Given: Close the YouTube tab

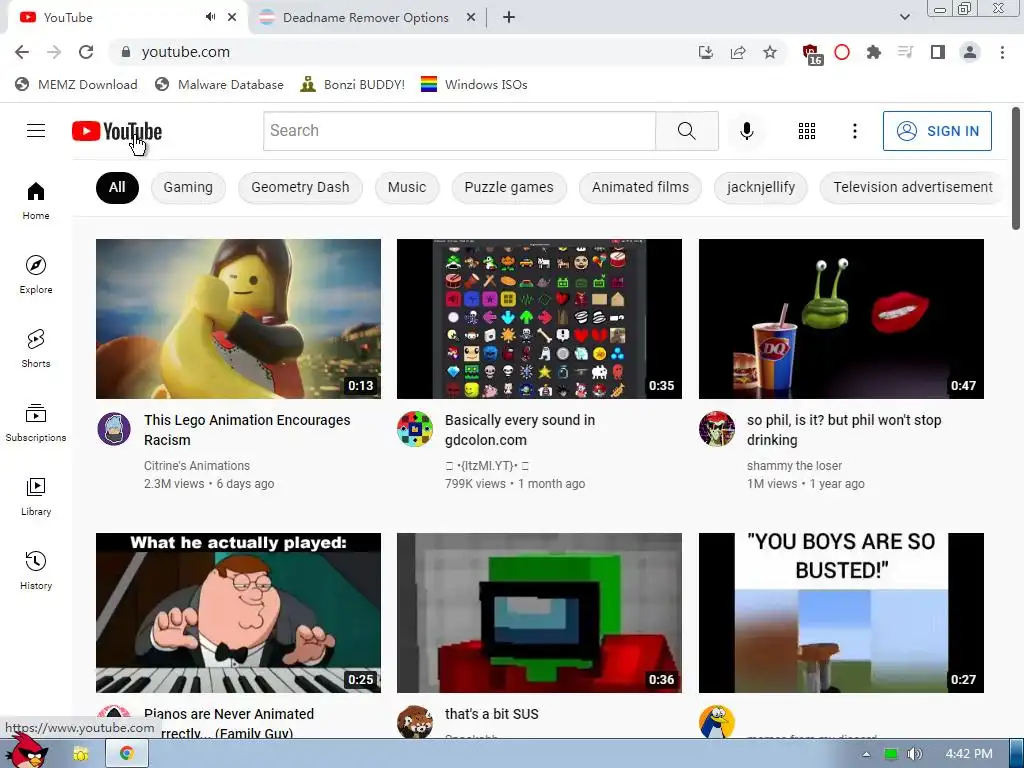Looking at the screenshot, I should point(232,18).
